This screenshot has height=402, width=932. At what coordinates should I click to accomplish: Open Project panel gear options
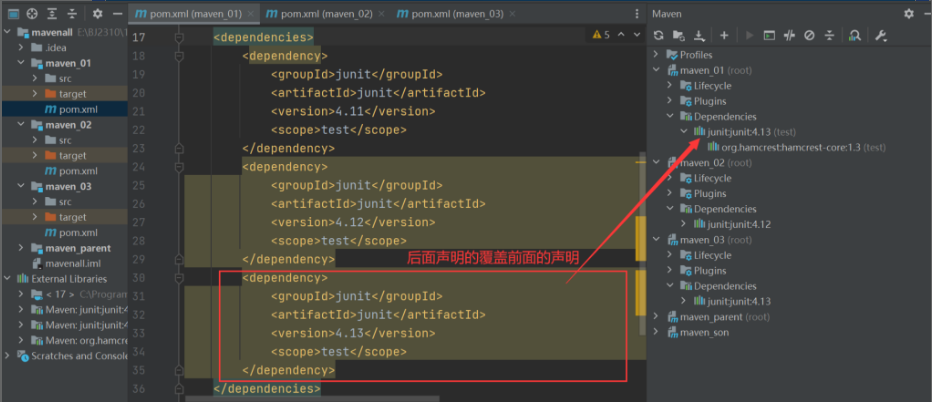tap(98, 13)
